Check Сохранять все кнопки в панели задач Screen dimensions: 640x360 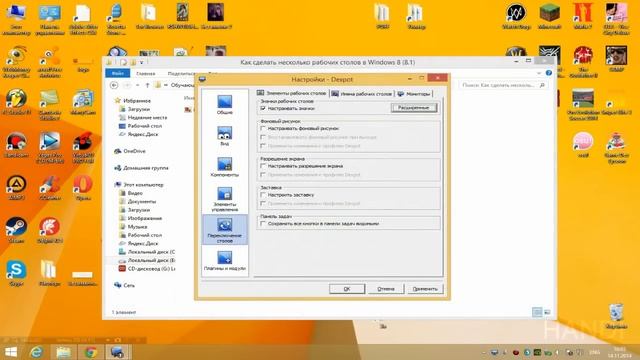point(263,224)
